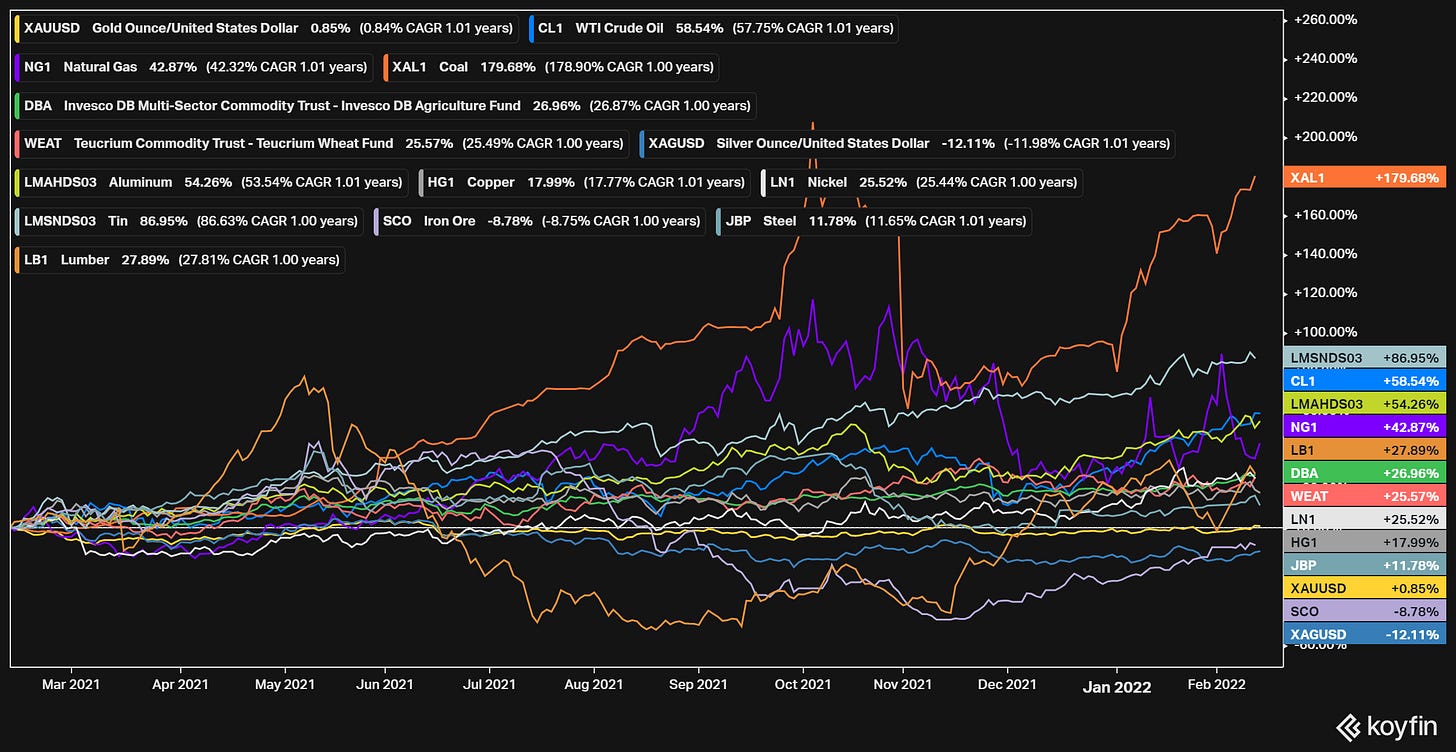The width and height of the screenshot is (1456, 752).
Task: Select the LB1 Lumber legend entry
Action: (x=180, y=259)
